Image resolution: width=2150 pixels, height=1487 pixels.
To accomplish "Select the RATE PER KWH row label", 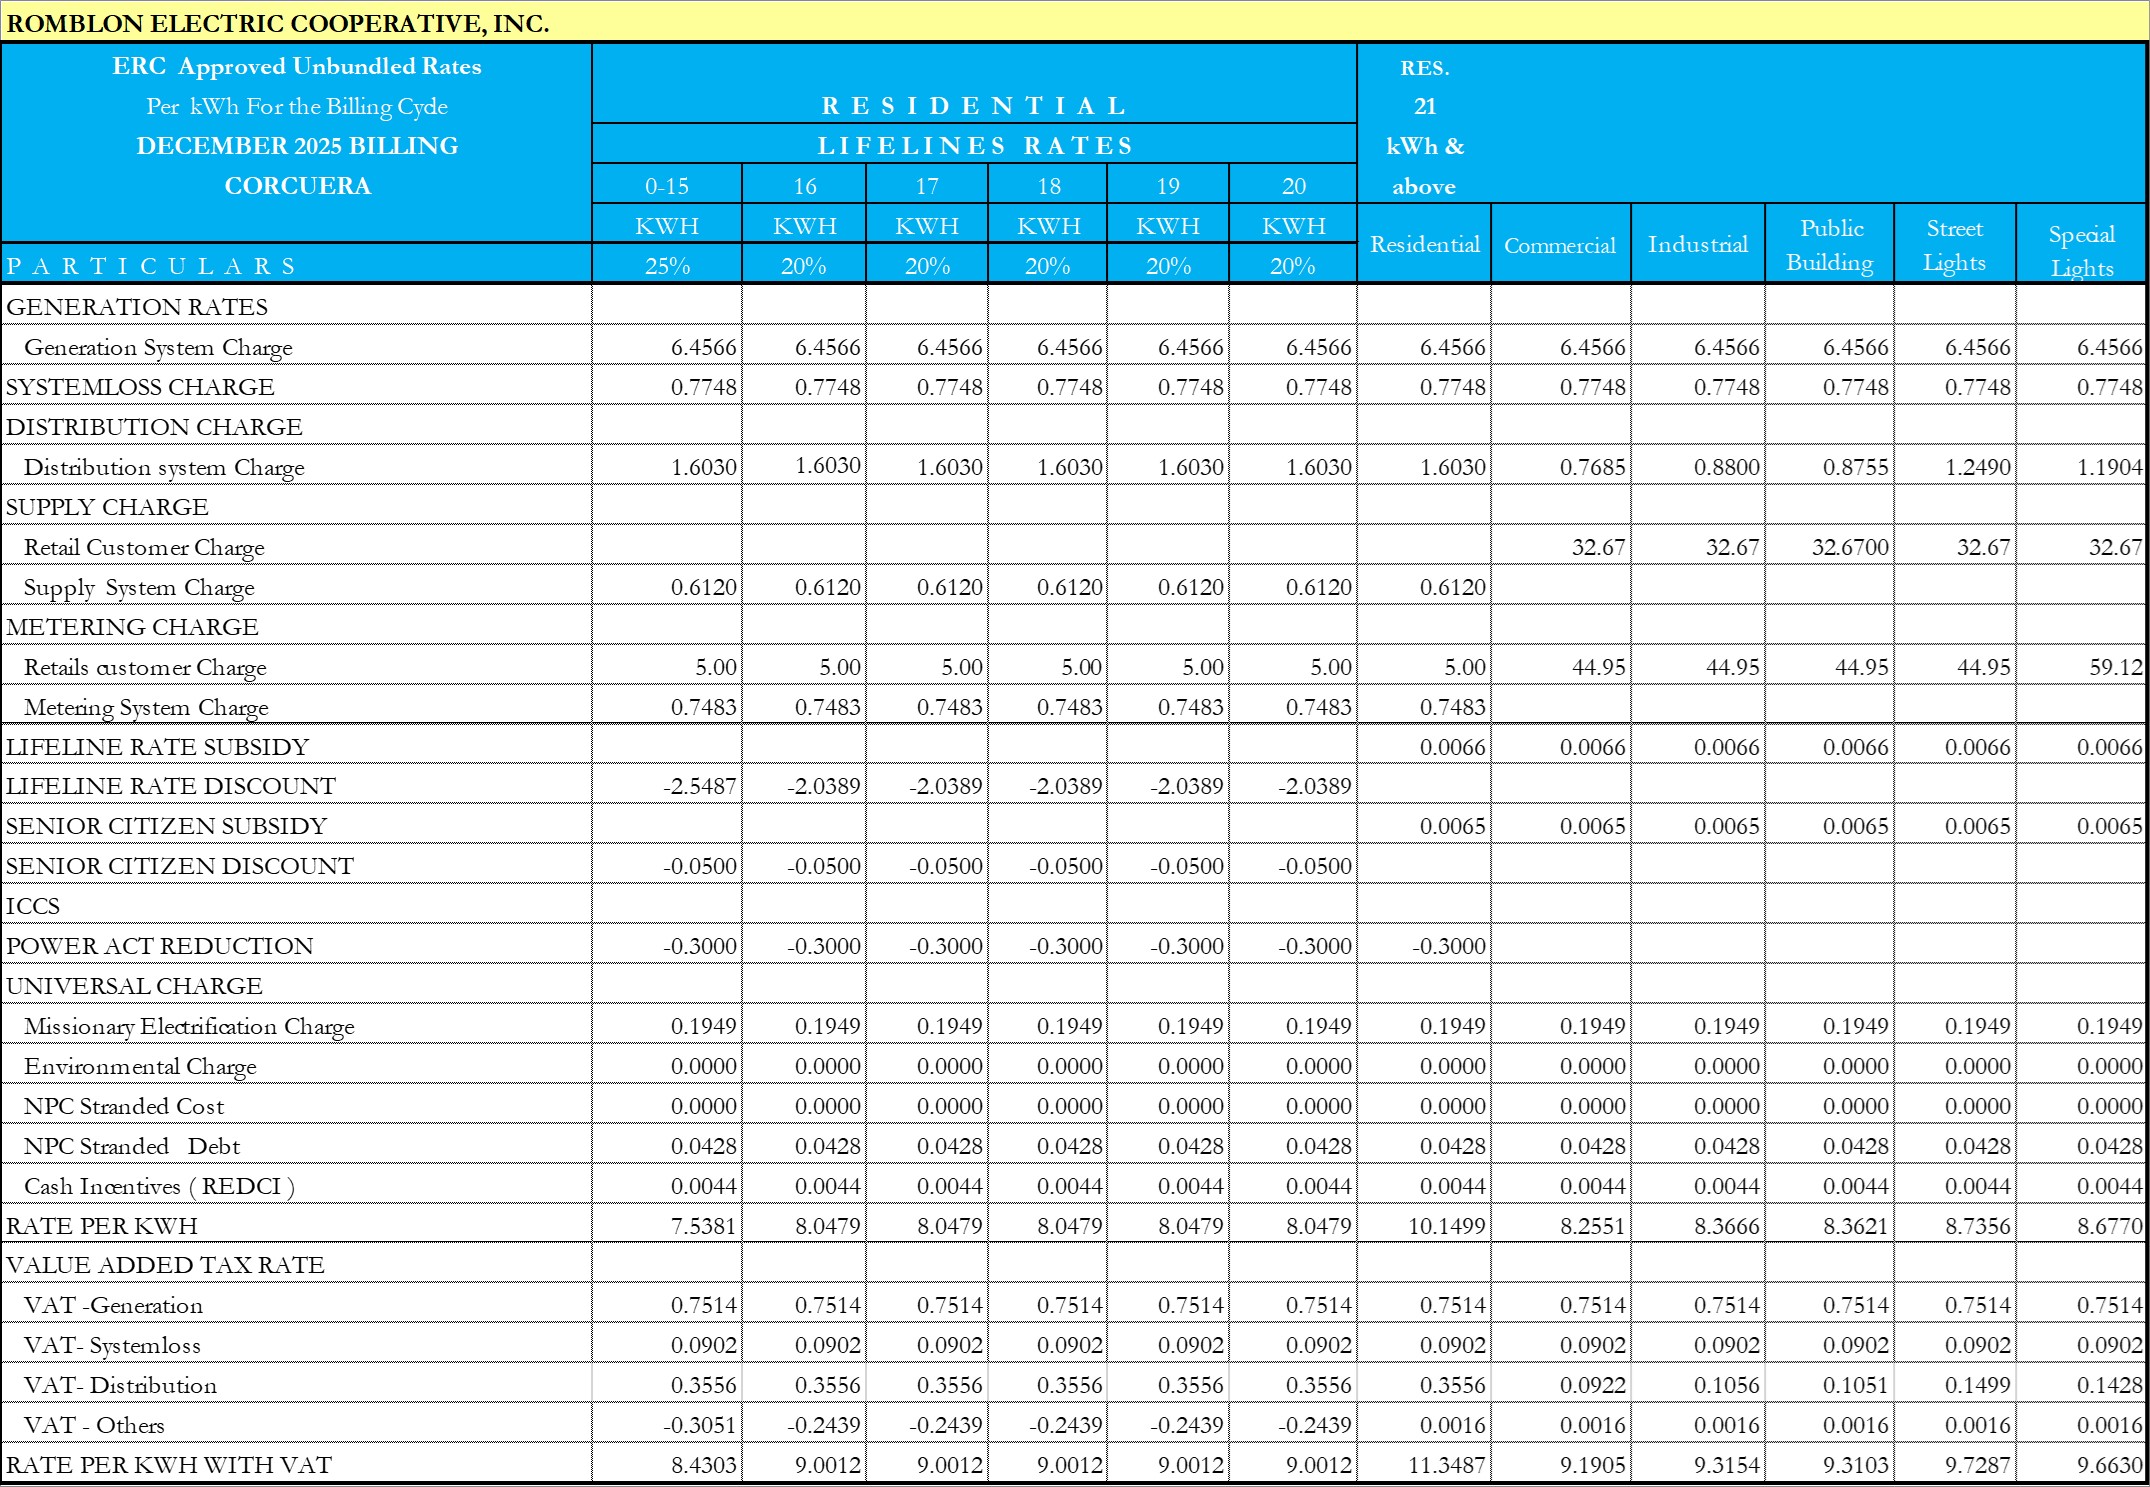I will (x=102, y=1226).
